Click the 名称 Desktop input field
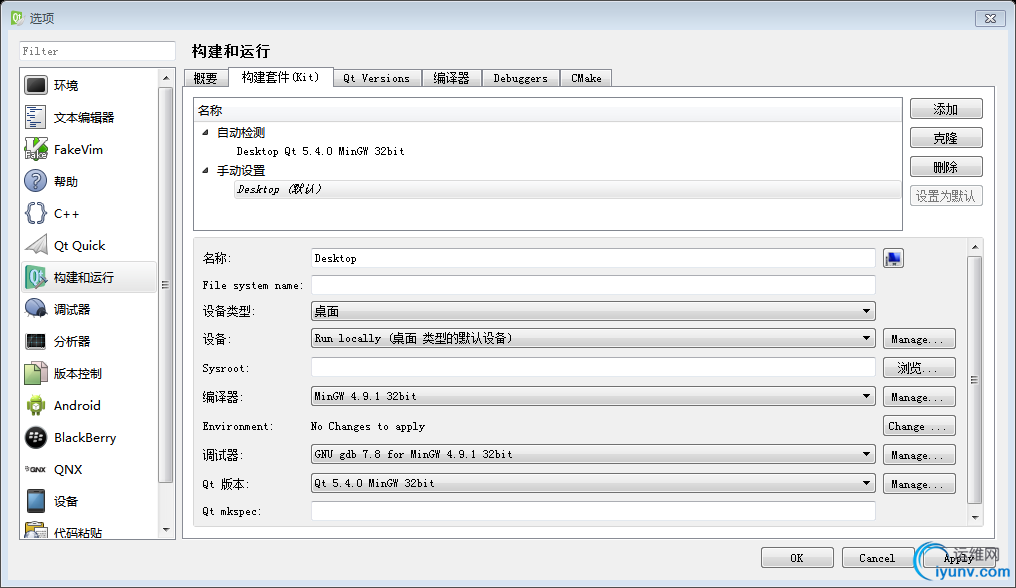 click(593, 258)
